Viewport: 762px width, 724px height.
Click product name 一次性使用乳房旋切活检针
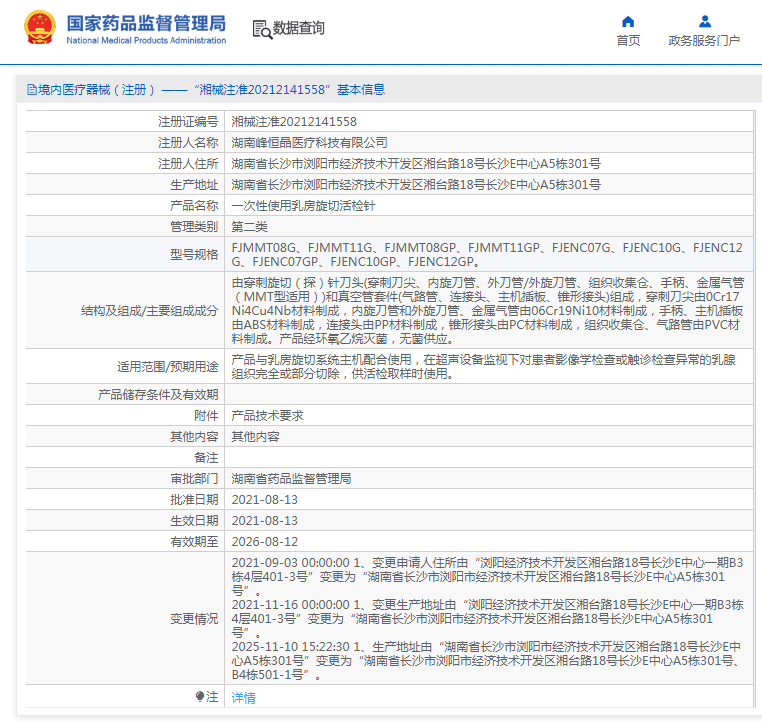click(303, 205)
